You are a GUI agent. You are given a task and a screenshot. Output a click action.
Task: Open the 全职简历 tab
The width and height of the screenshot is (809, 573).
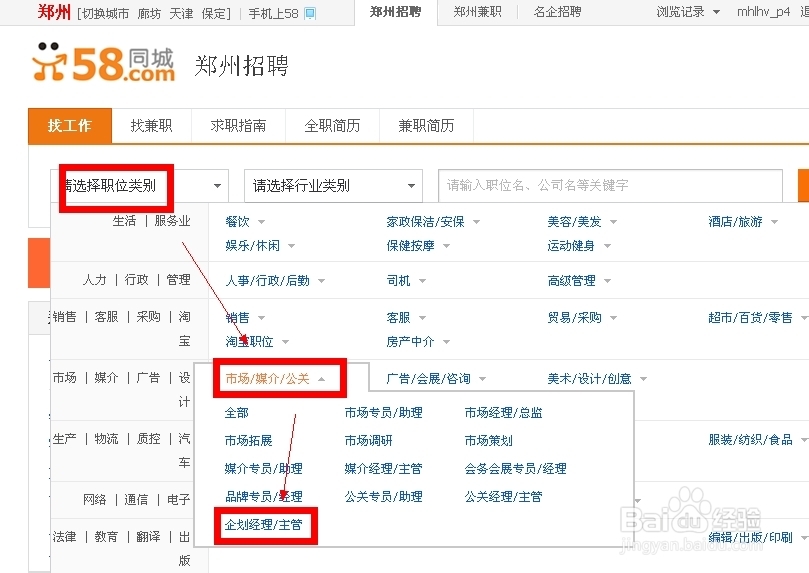point(332,125)
